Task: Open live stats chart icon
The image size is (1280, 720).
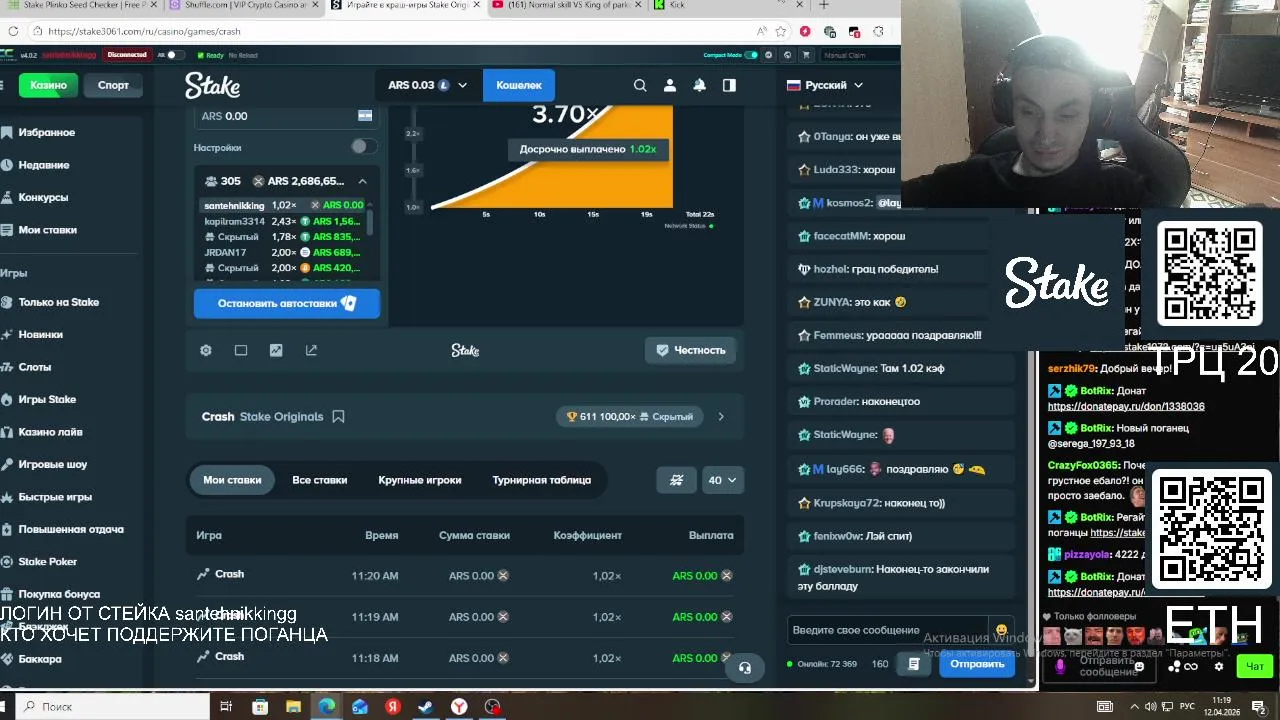Action: (276, 350)
